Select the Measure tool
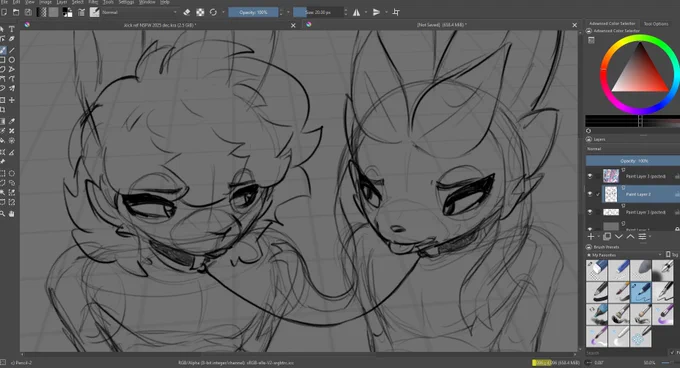 (12, 152)
